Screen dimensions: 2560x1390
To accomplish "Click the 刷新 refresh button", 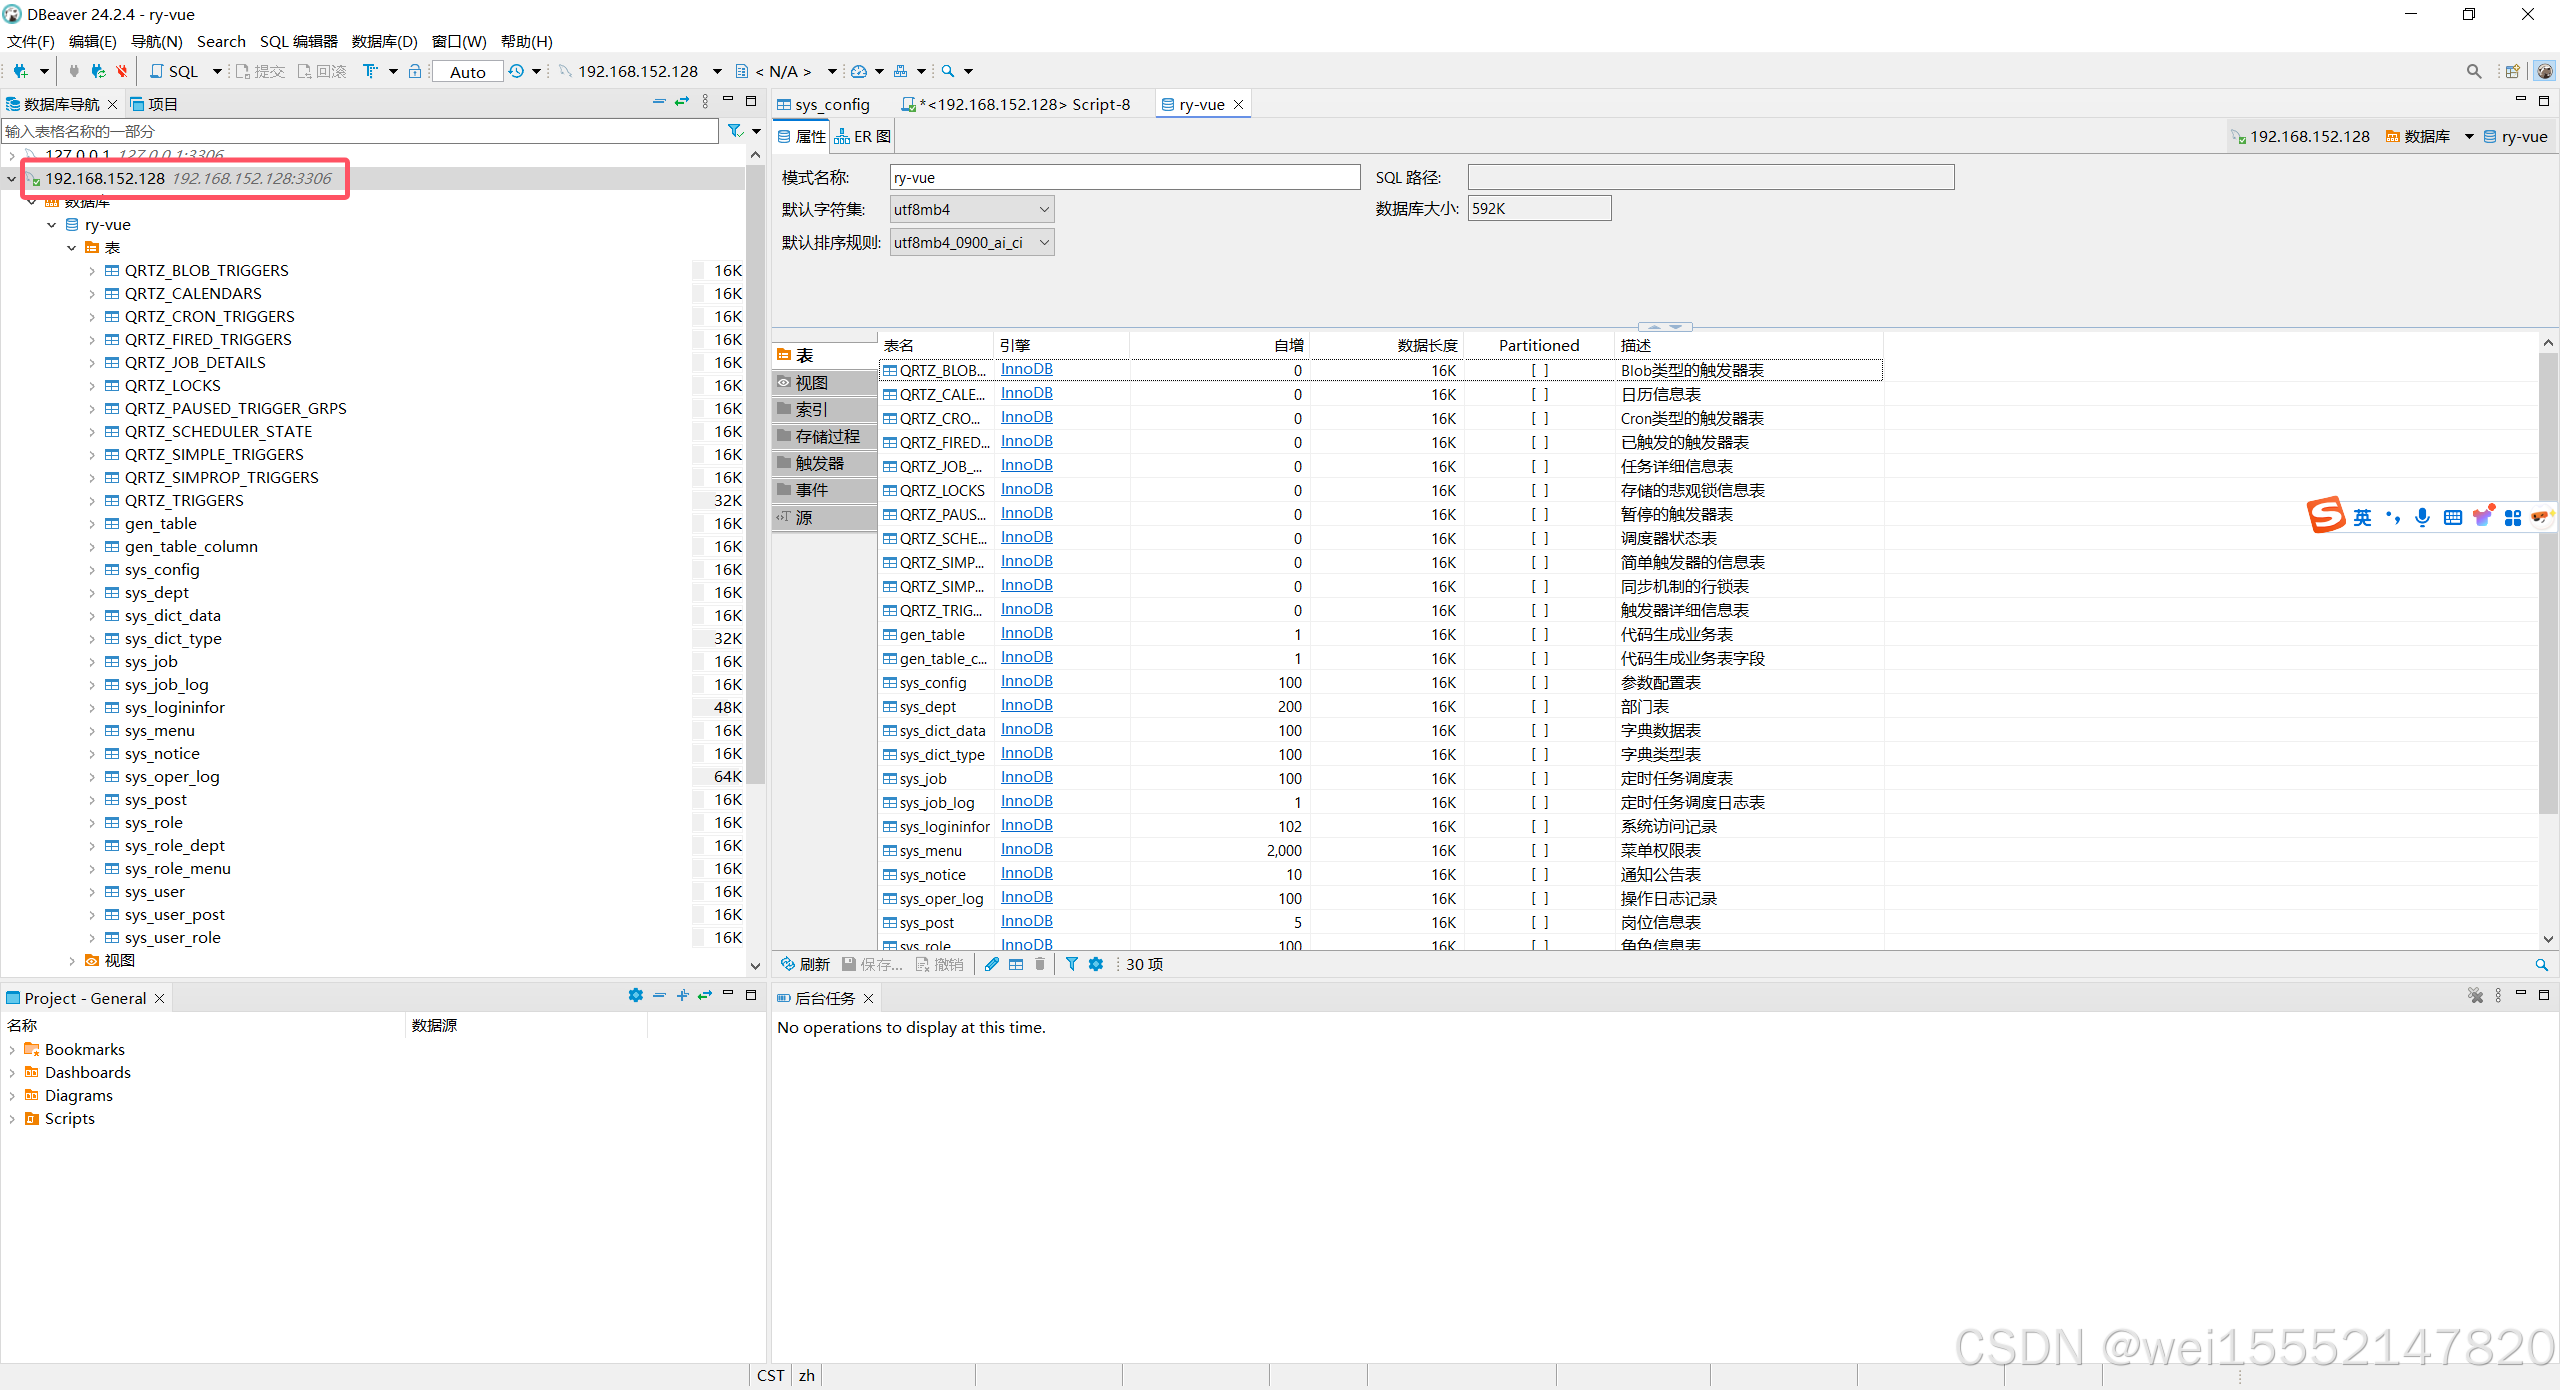I will coord(805,964).
